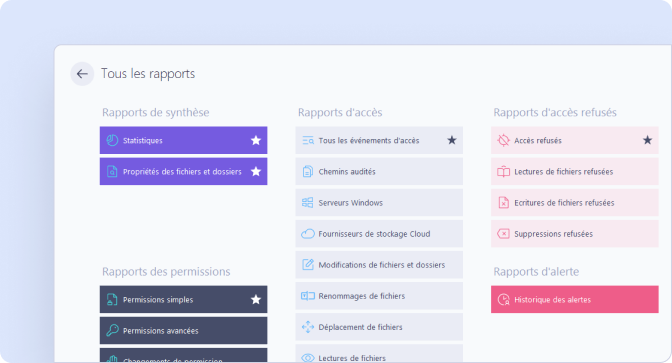Click the Permissions simples document icon
672x363 pixels.
[x=112, y=299]
